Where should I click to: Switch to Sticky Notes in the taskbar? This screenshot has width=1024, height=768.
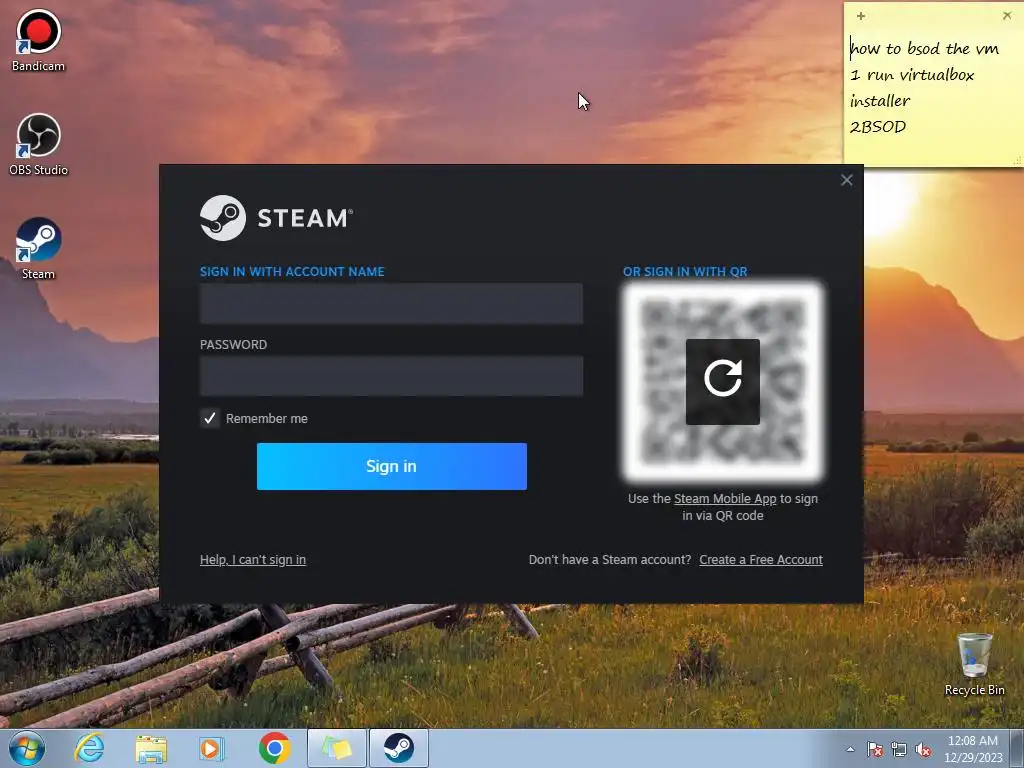coord(337,748)
